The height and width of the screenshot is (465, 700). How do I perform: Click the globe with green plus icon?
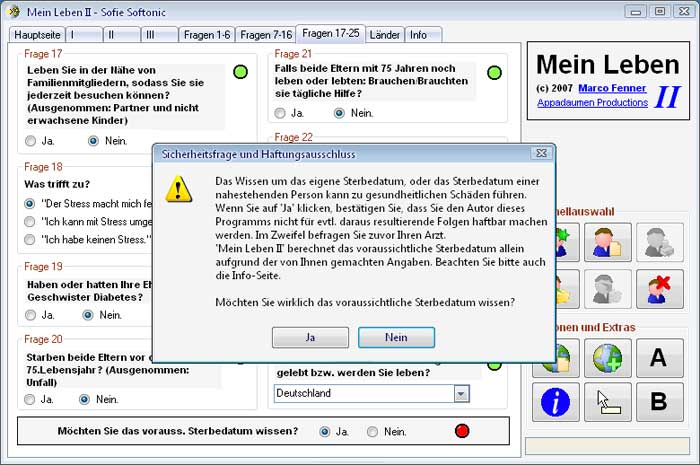point(608,358)
